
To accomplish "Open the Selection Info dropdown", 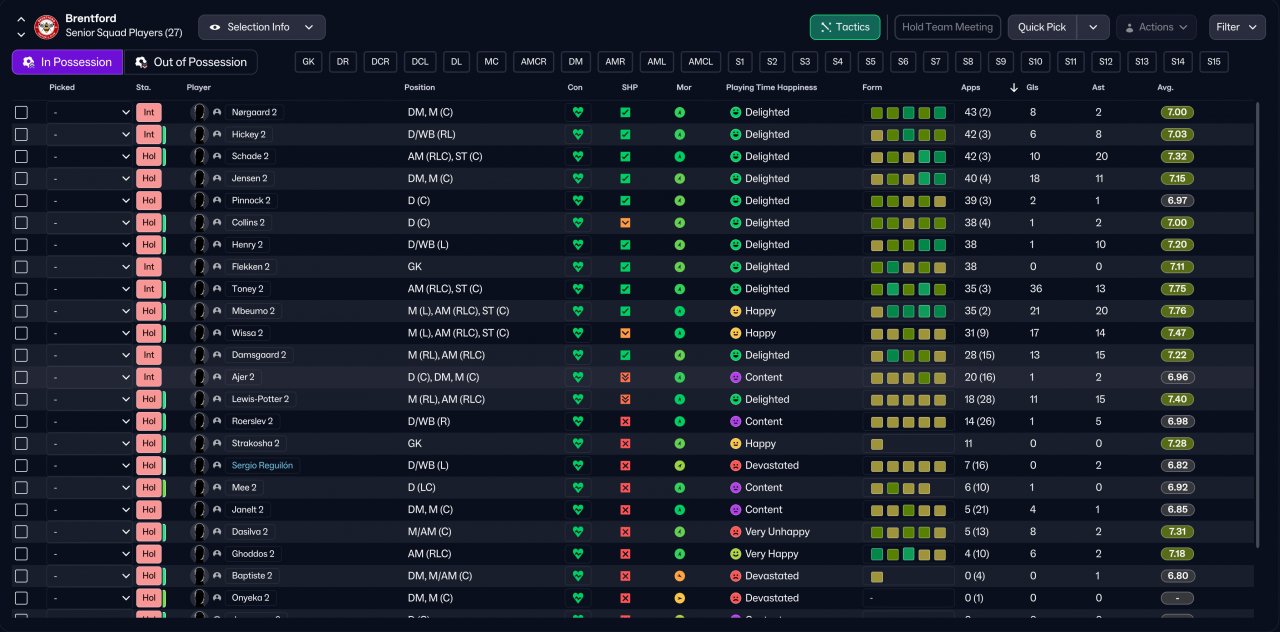I will point(262,27).
